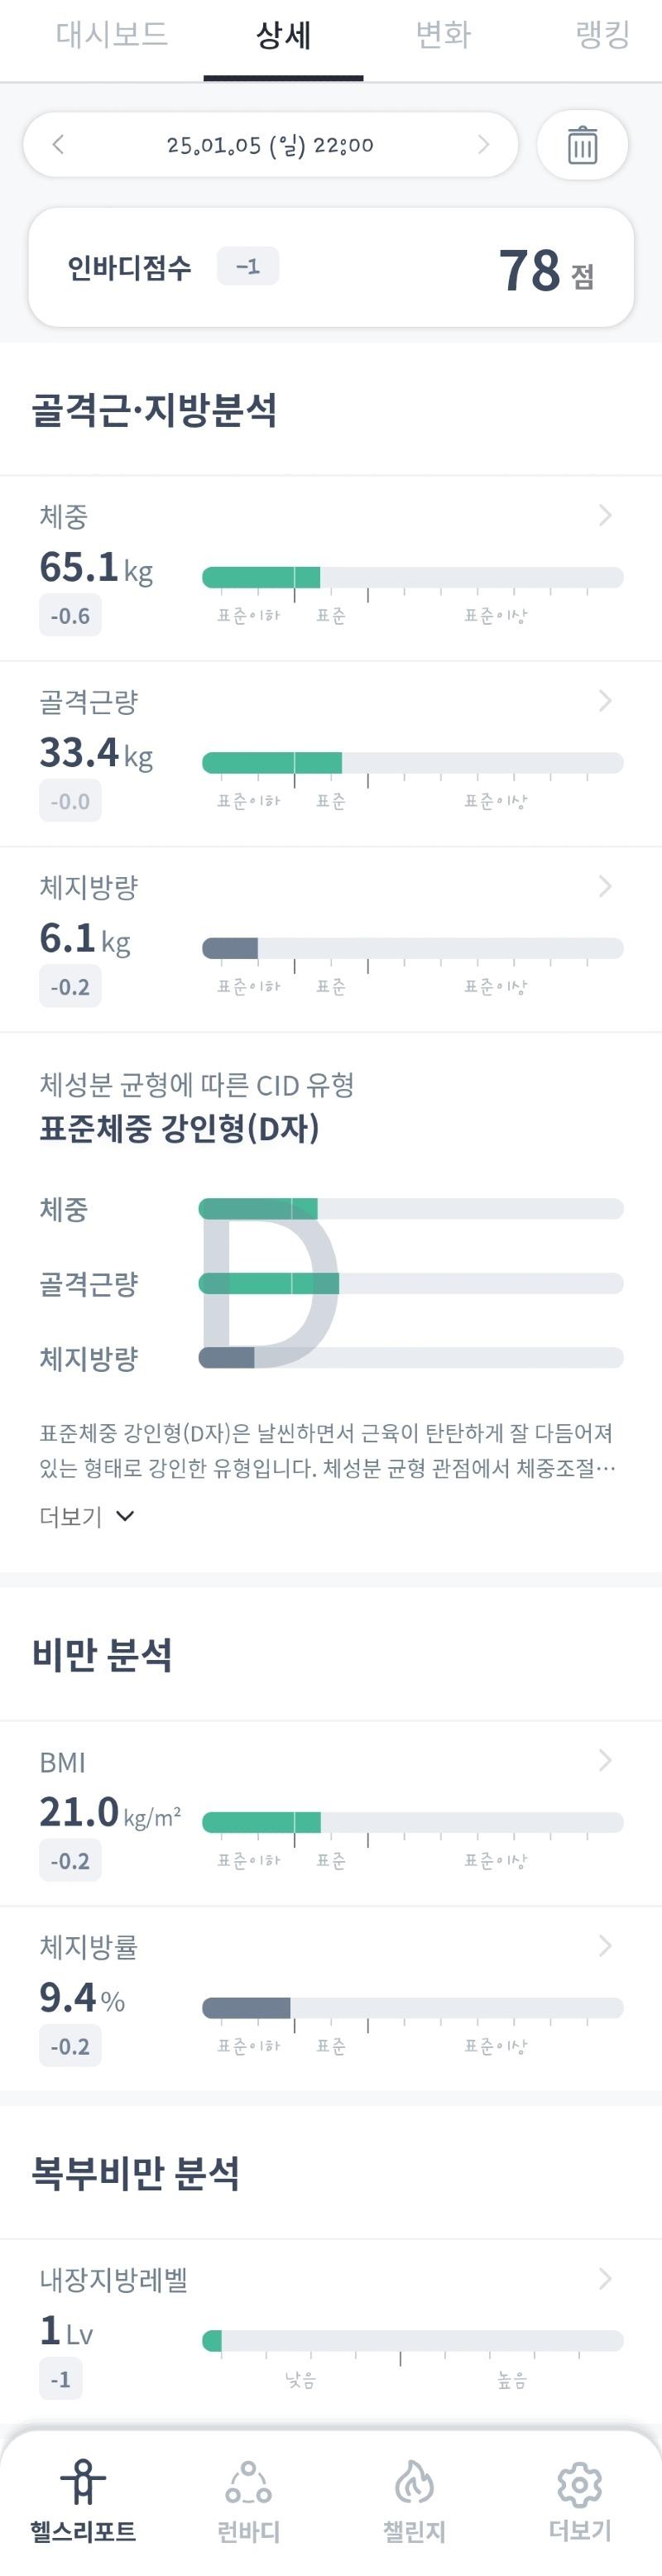Go to the next measurement date arrow
This screenshot has width=662, height=2576.
484,144
